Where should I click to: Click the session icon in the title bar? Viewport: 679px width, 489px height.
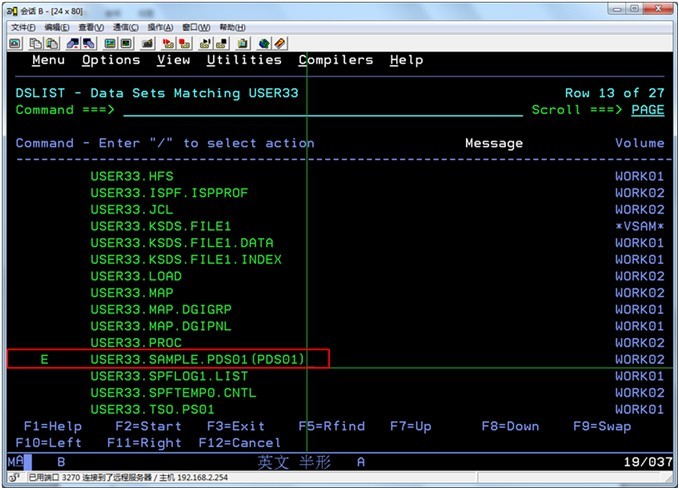[x=12, y=11]
